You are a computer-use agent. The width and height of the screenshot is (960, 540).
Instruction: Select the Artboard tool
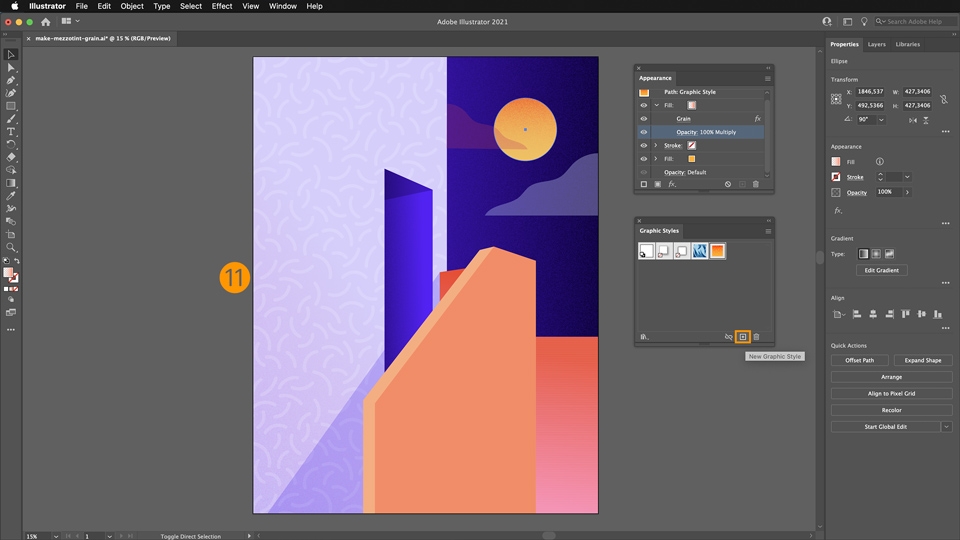click(x=10, y=234)
